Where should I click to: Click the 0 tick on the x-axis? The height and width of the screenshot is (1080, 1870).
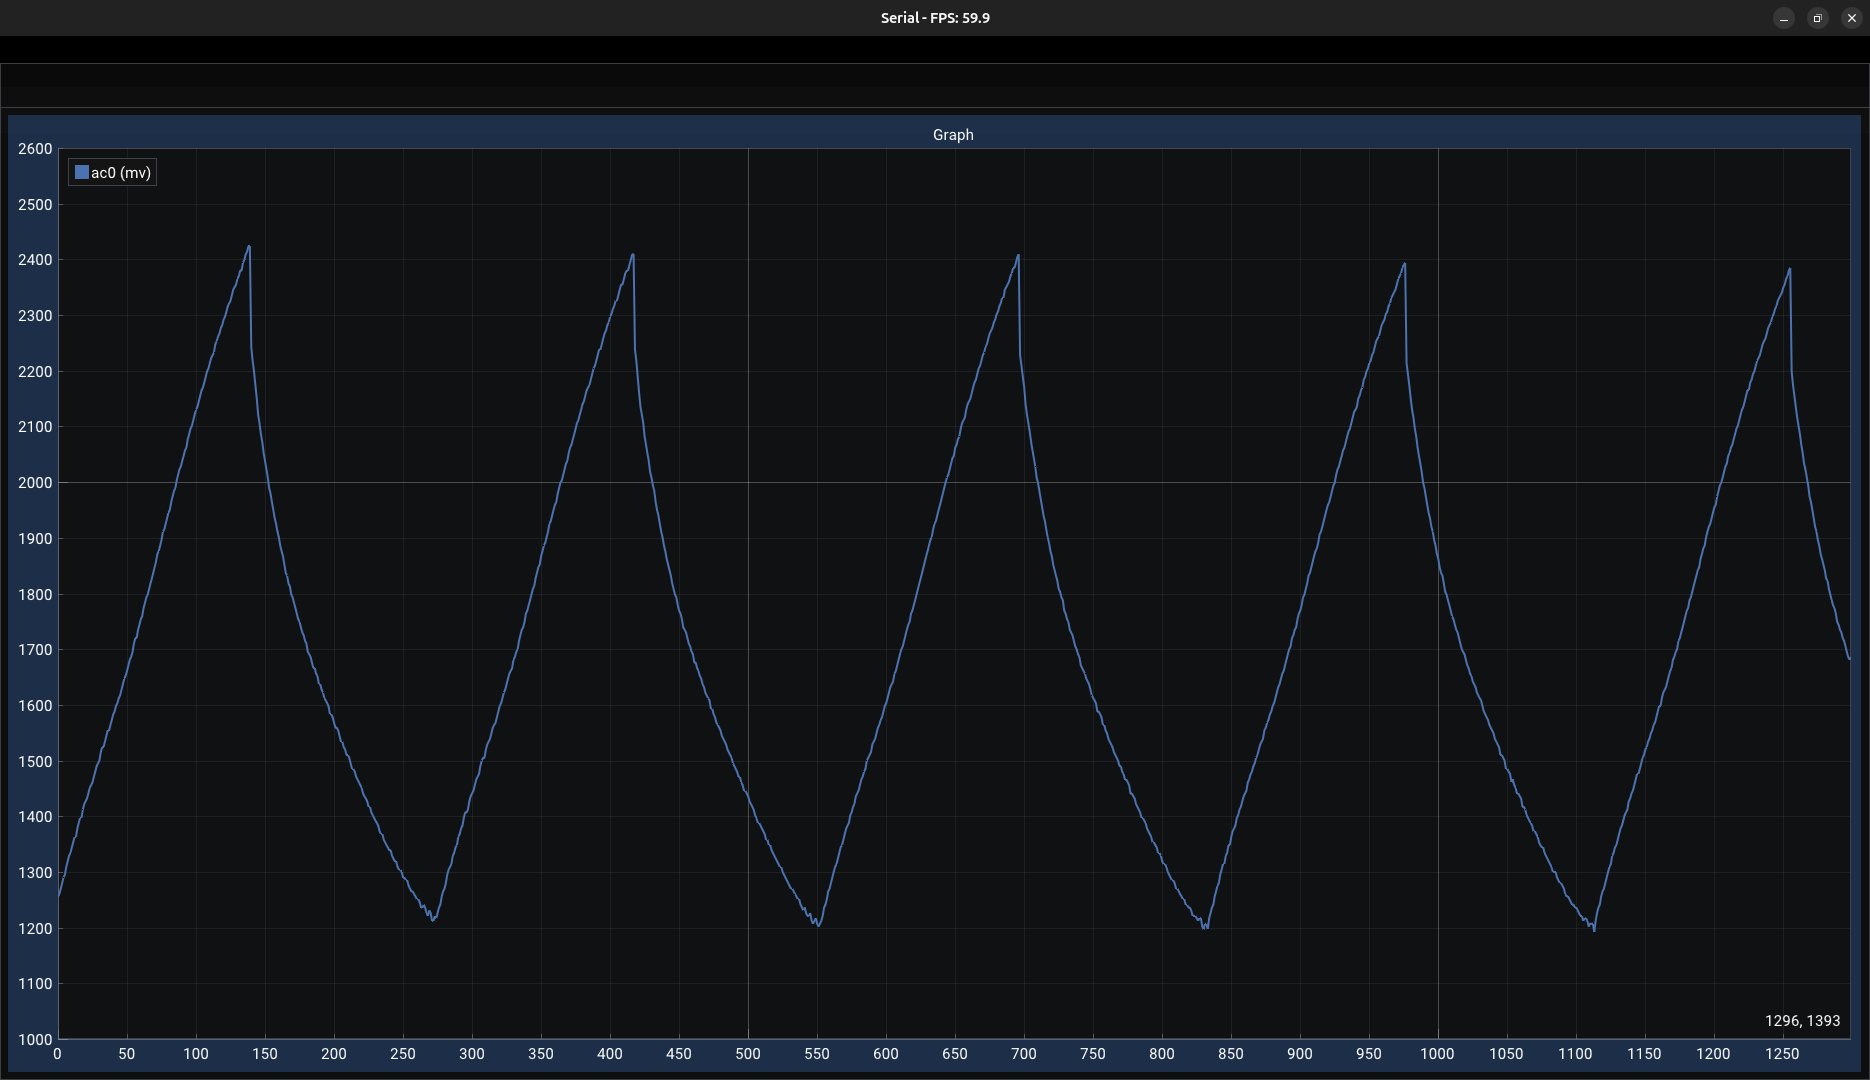[x=57, y=1054]
